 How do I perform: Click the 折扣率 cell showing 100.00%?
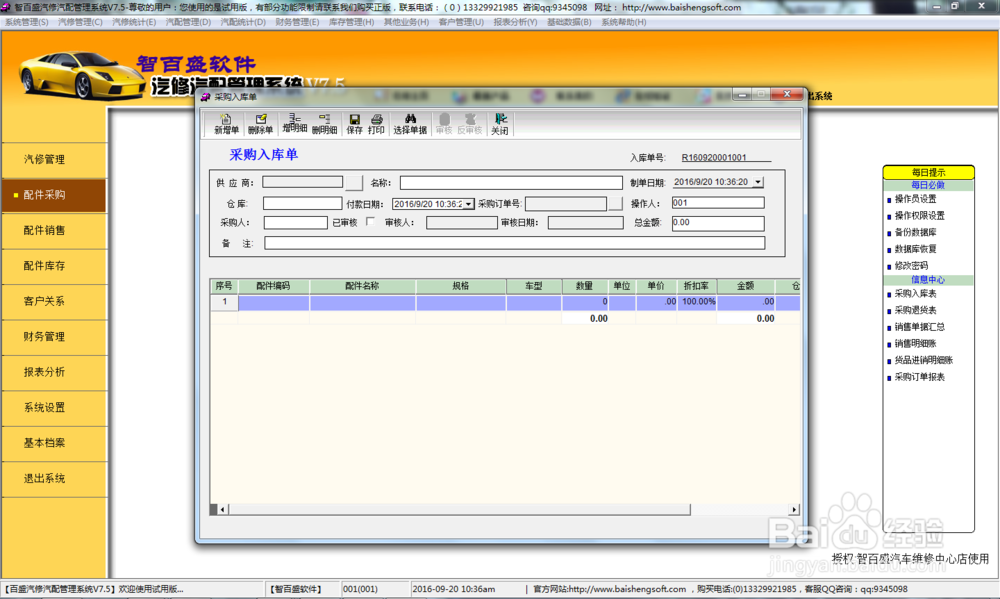(696, 302)
